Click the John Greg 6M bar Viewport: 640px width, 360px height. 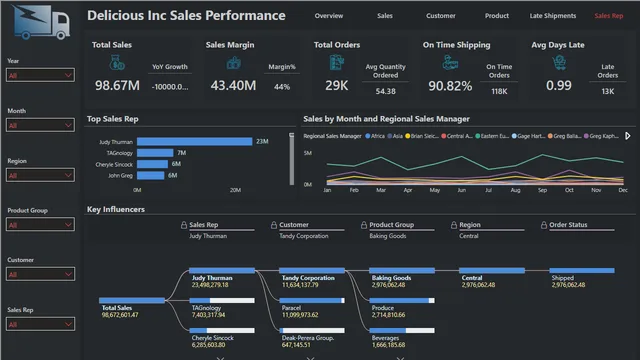coord(151,175)
